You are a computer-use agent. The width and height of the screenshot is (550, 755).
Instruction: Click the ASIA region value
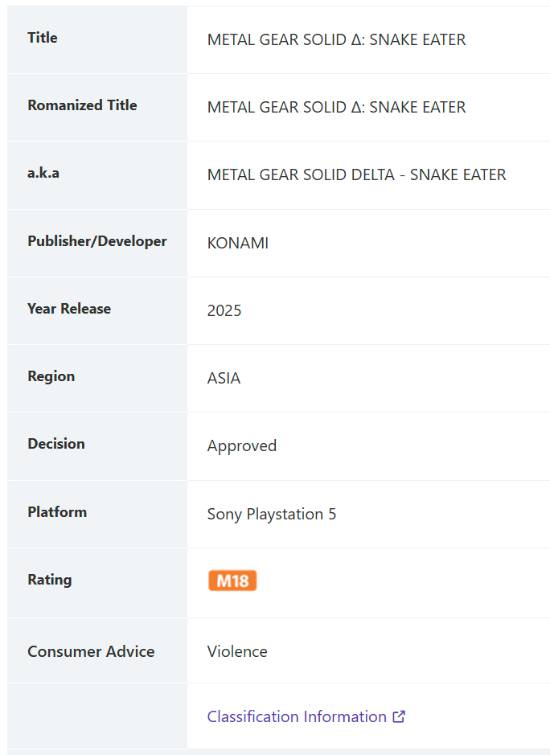223,378
